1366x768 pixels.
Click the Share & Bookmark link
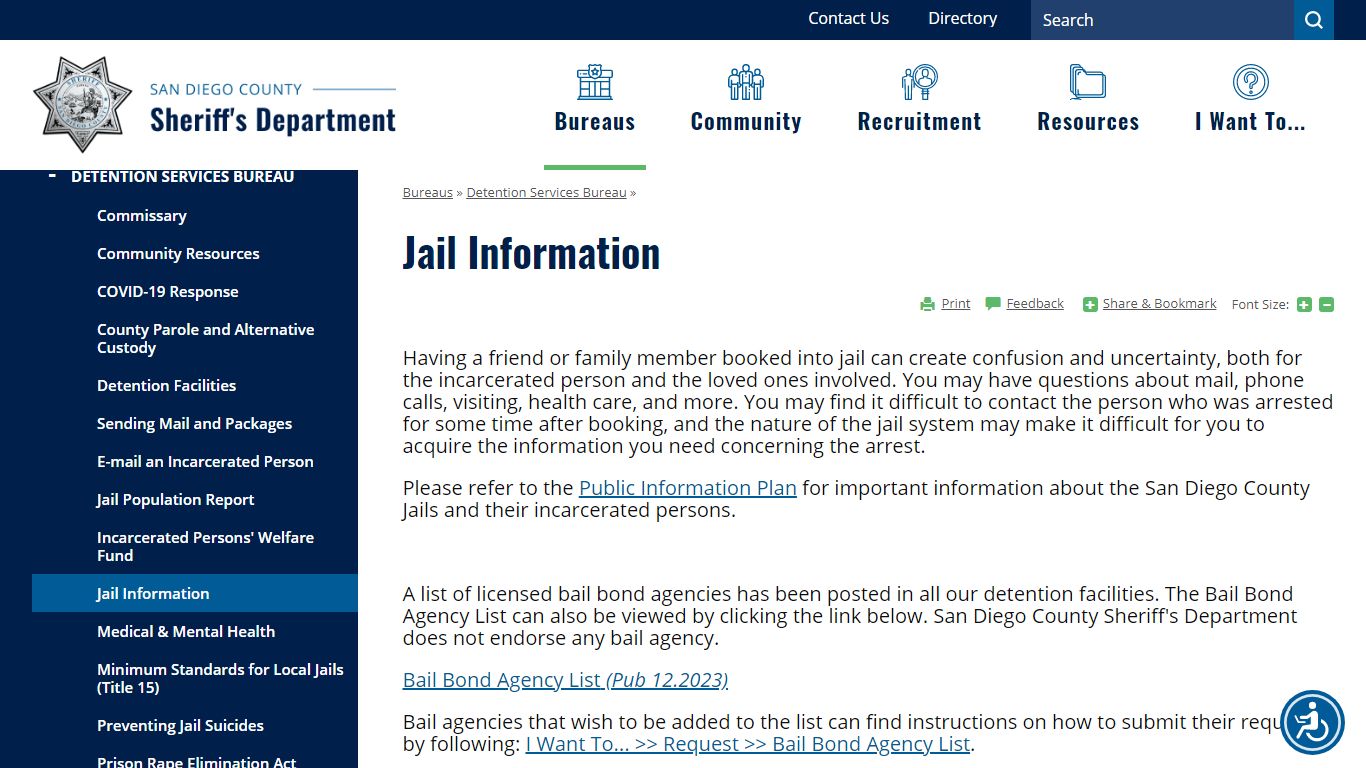click(x=1160, y=303)
